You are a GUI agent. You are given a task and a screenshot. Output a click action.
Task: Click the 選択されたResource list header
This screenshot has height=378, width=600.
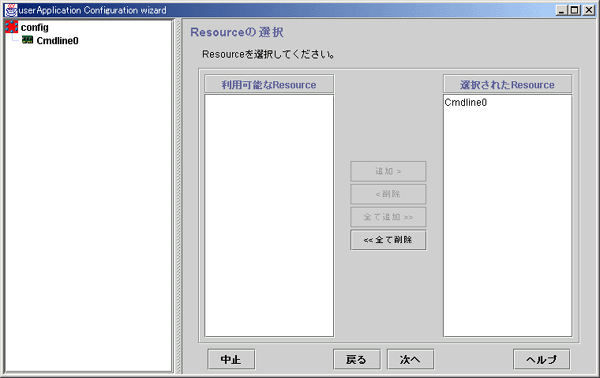tap(507, 84)
